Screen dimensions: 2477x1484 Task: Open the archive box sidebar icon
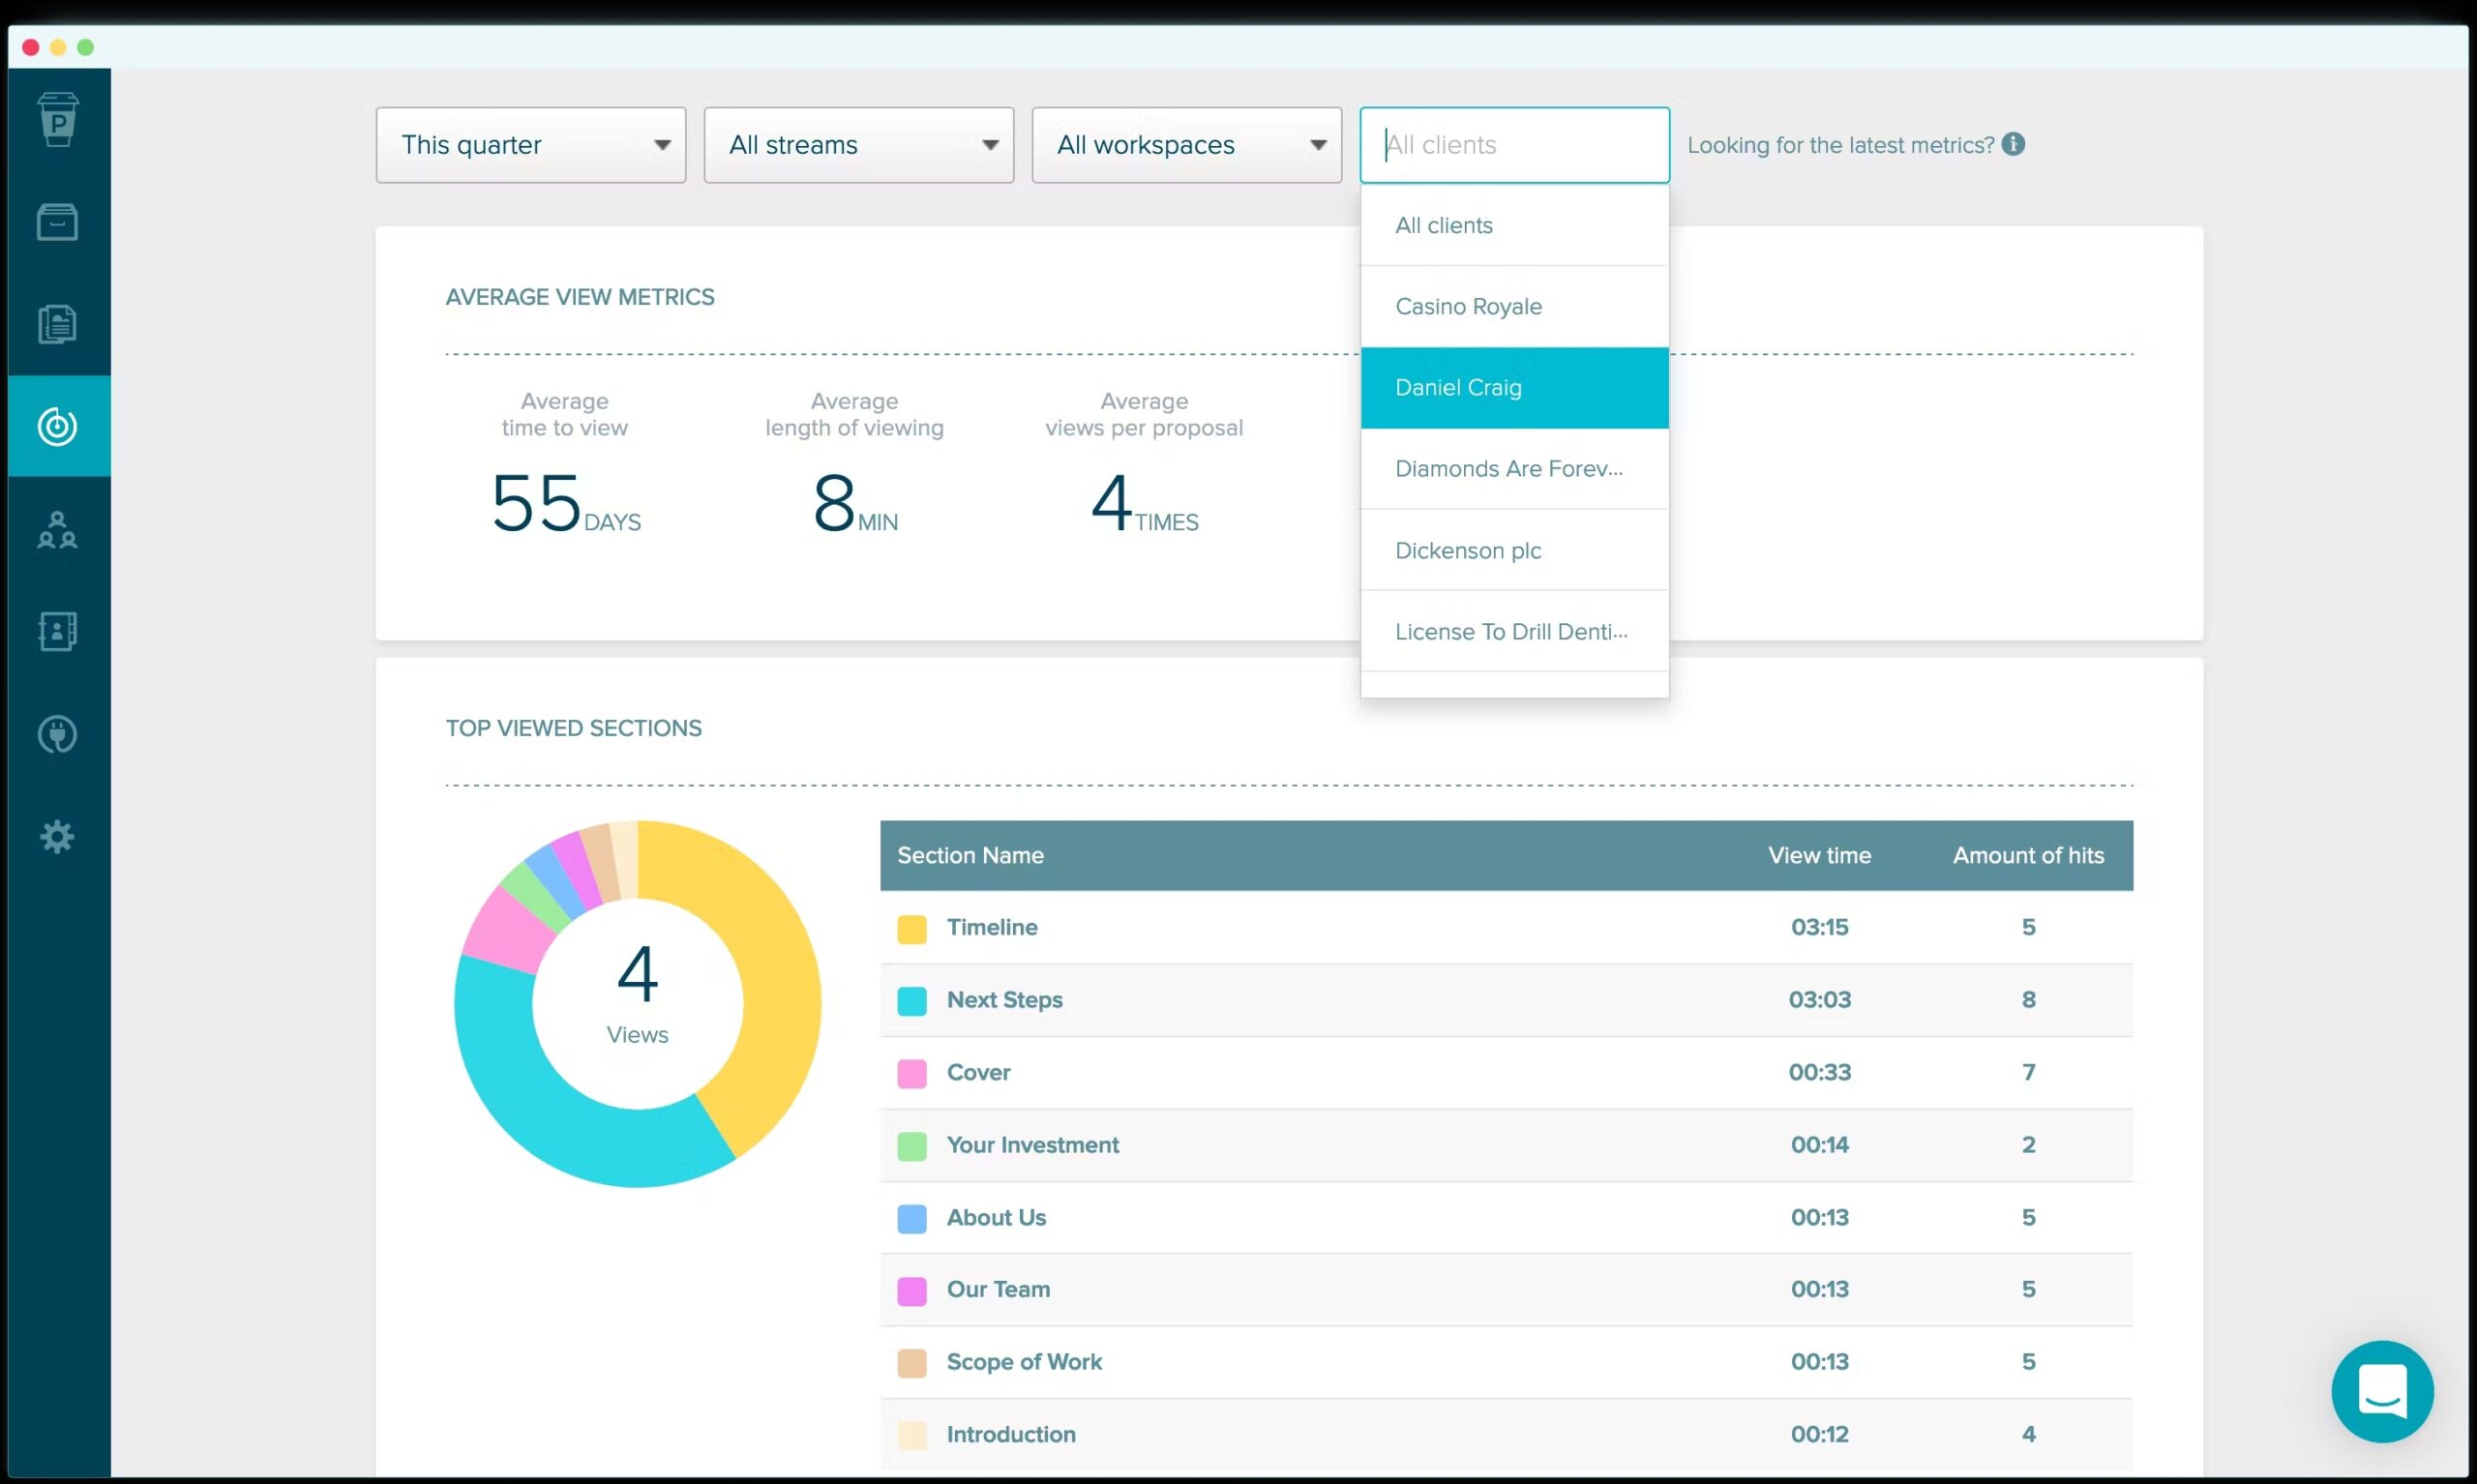(58, 222)
